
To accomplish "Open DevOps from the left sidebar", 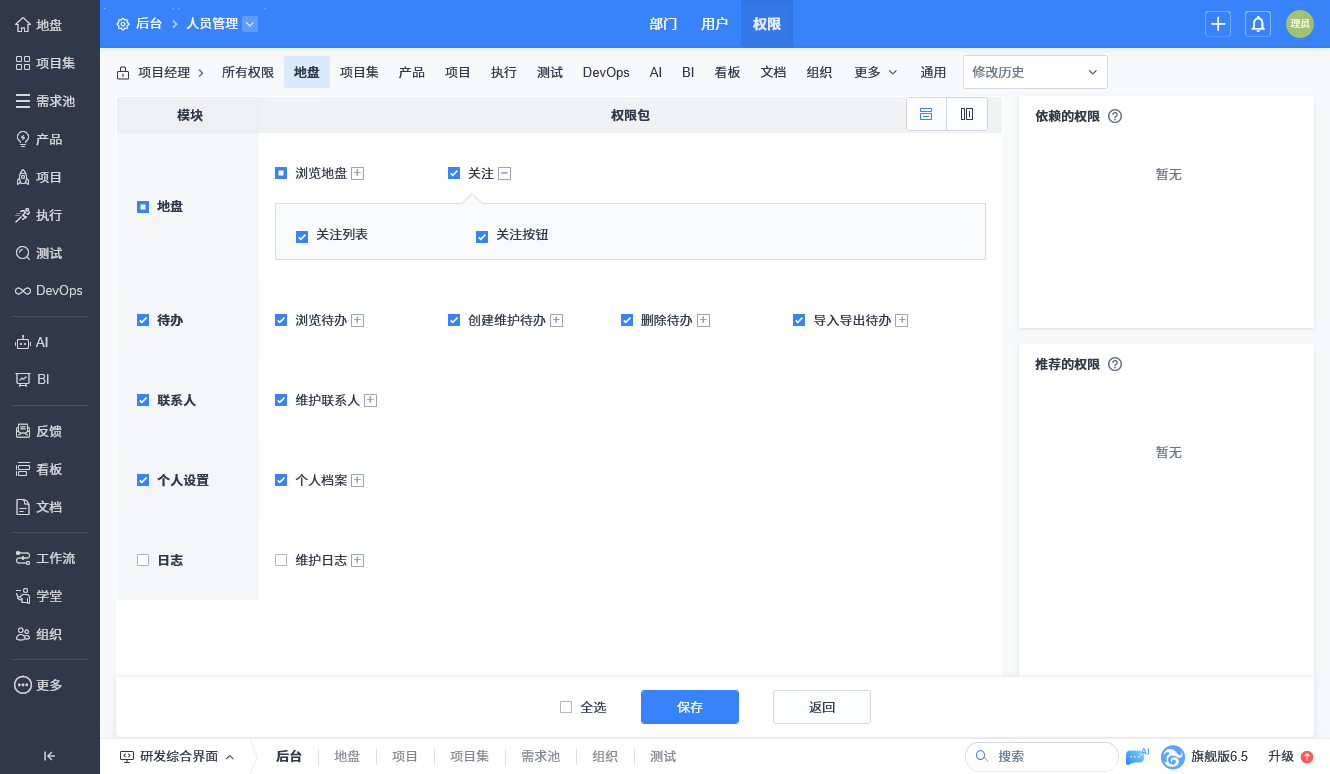I will tap(49, 291).
